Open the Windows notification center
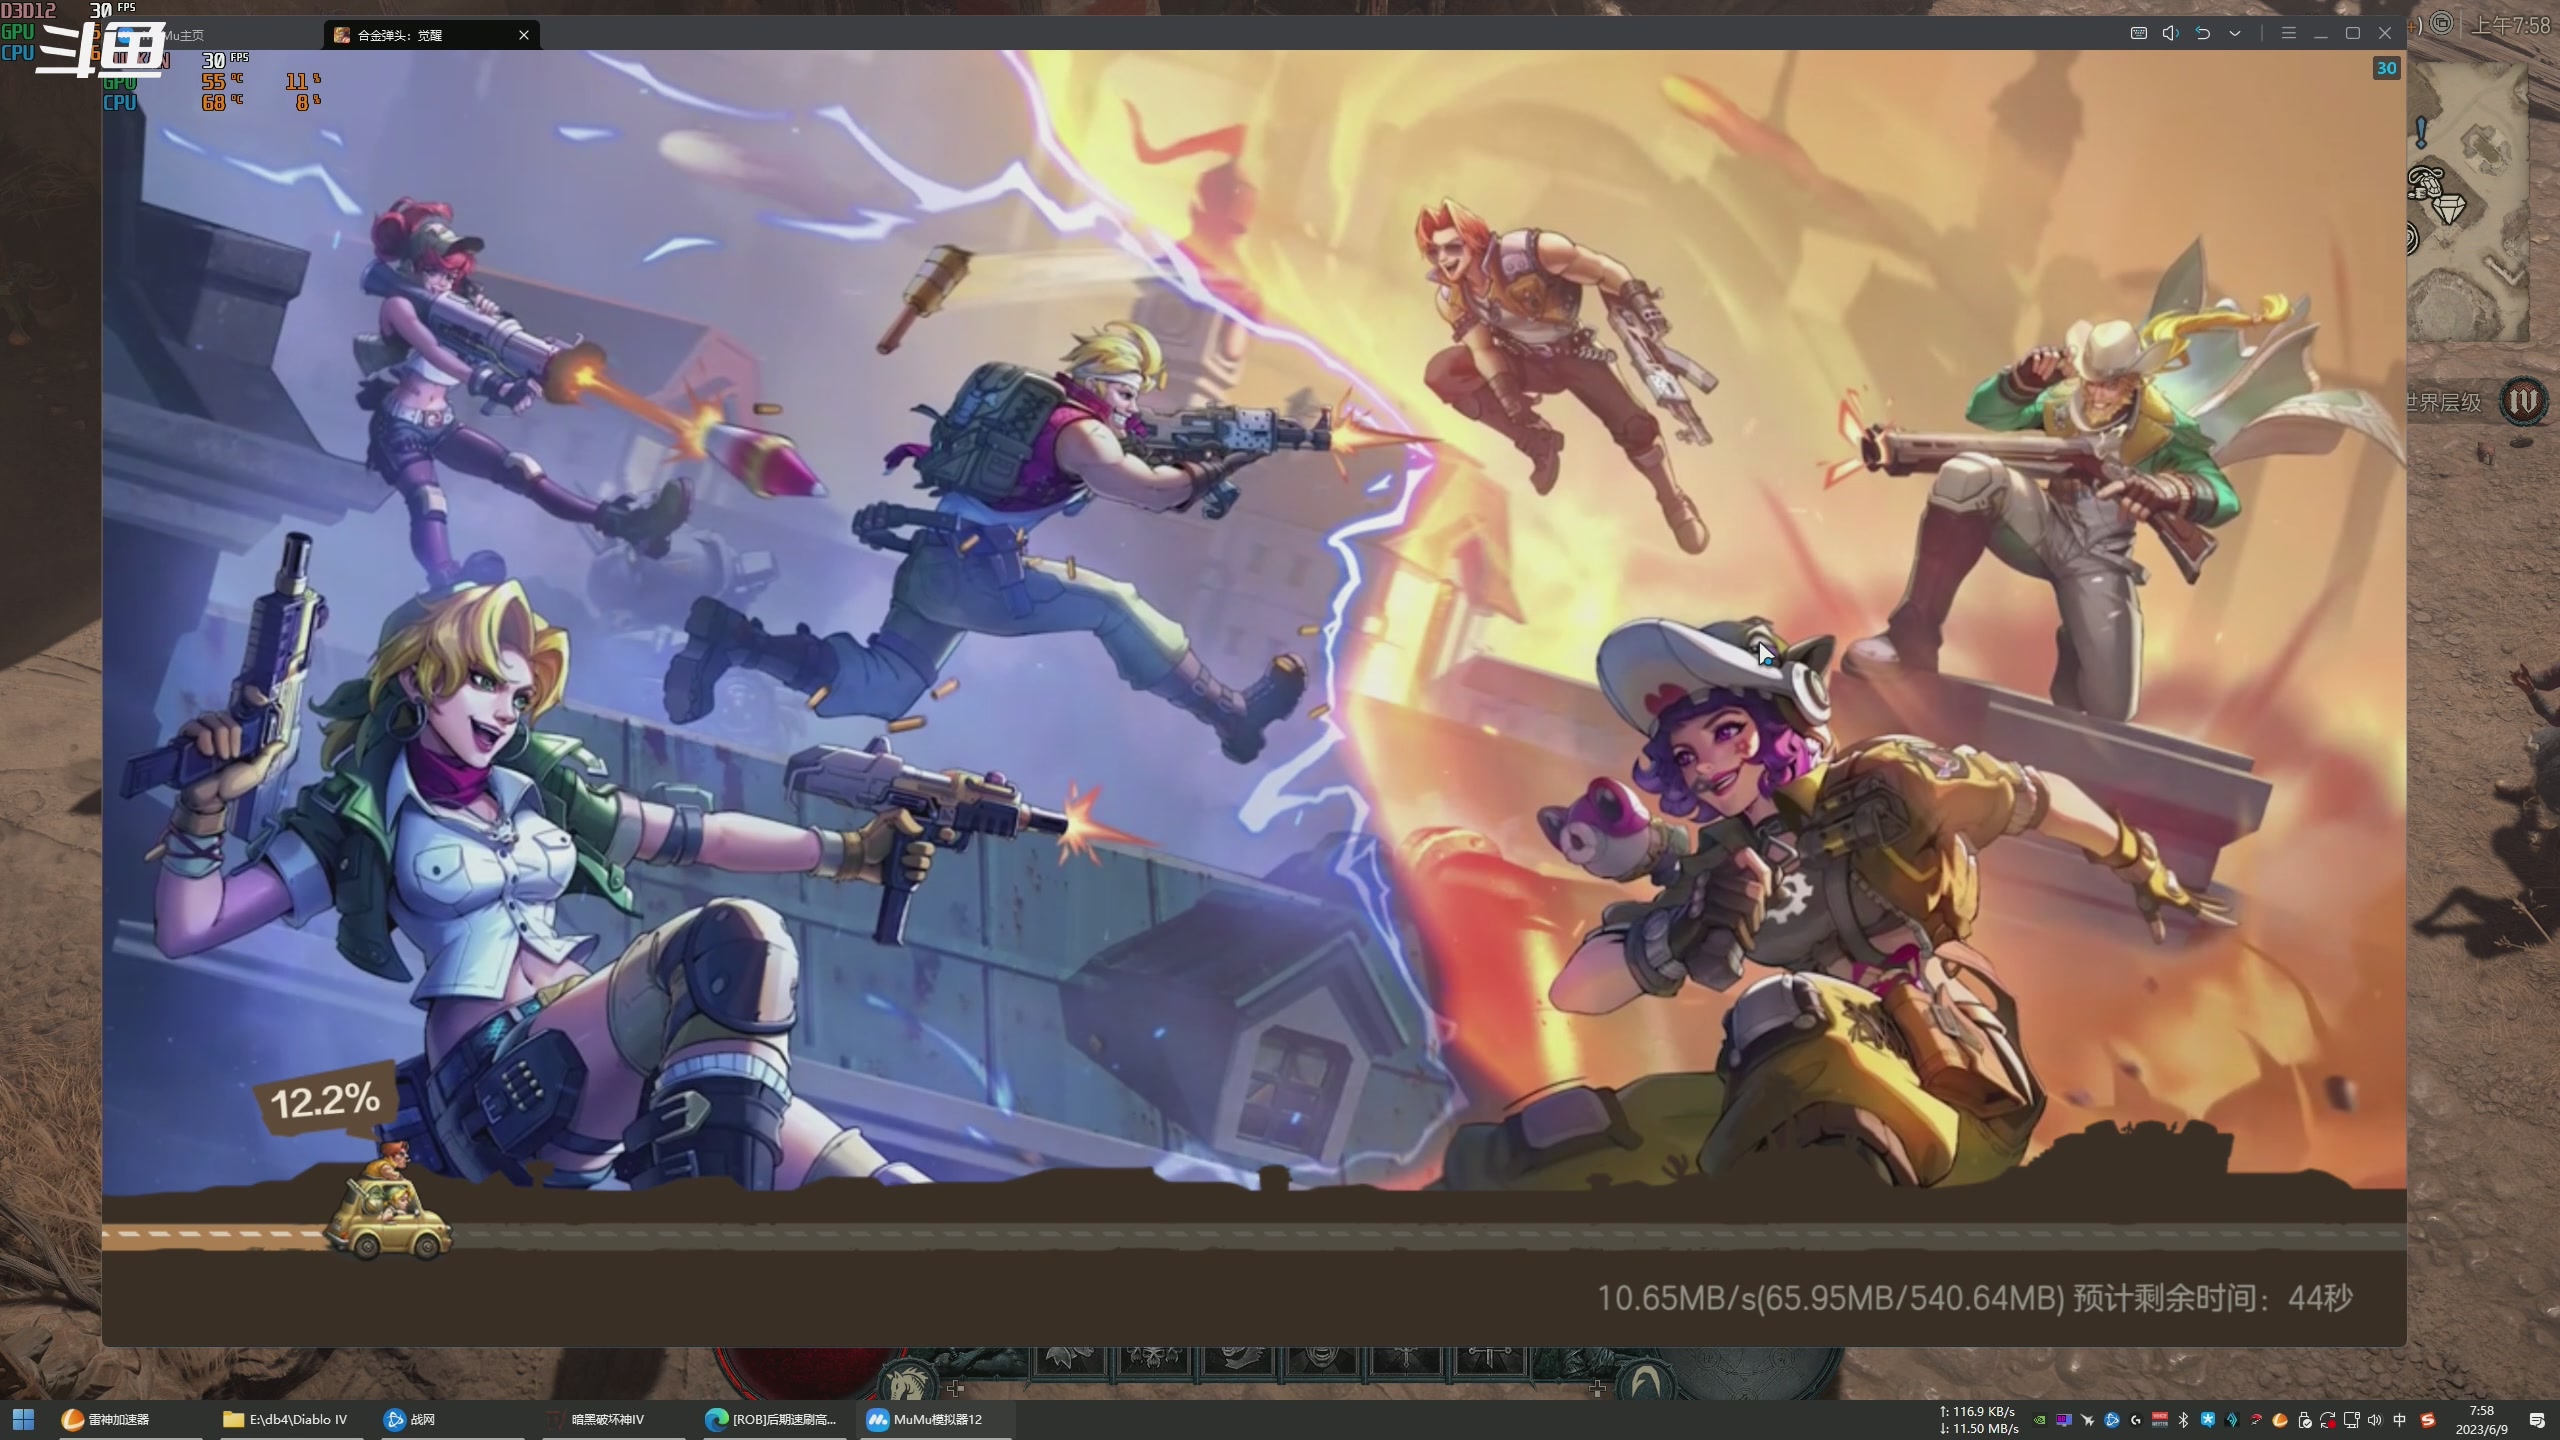2560x1440 pixels. (x=2537, y=1420)
